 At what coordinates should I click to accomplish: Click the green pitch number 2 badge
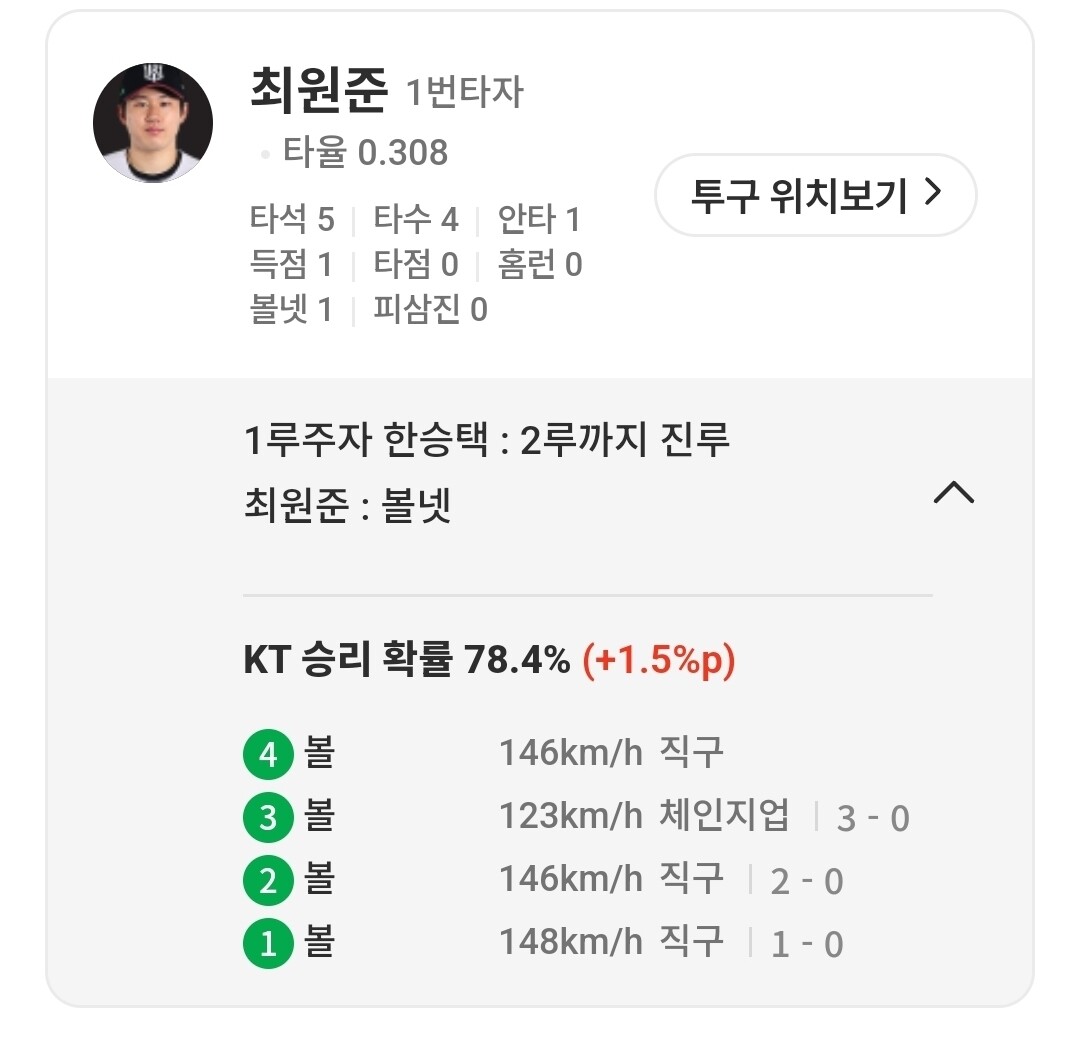click(x=268, y=881)
